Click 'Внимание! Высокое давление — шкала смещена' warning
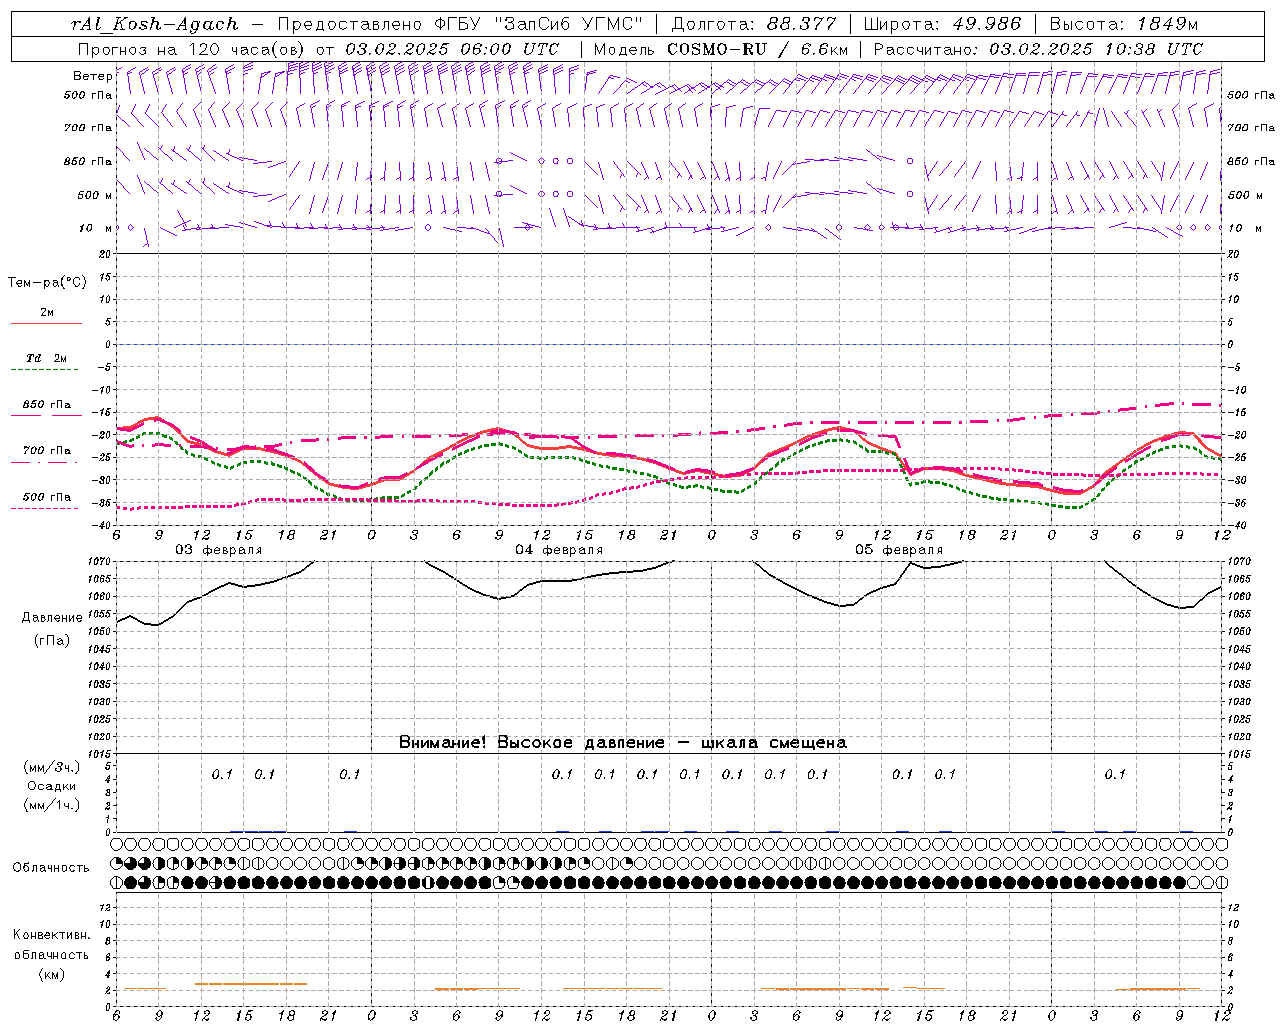 623,743
